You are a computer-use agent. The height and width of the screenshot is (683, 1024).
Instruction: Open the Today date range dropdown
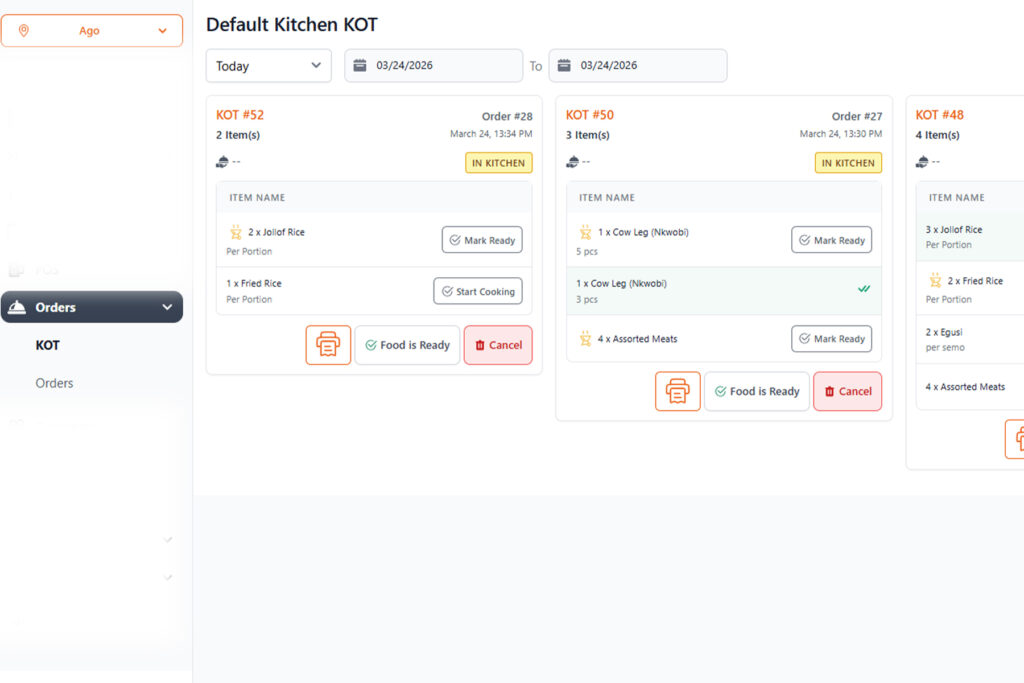pyautogui.click(x=268, y=66)
